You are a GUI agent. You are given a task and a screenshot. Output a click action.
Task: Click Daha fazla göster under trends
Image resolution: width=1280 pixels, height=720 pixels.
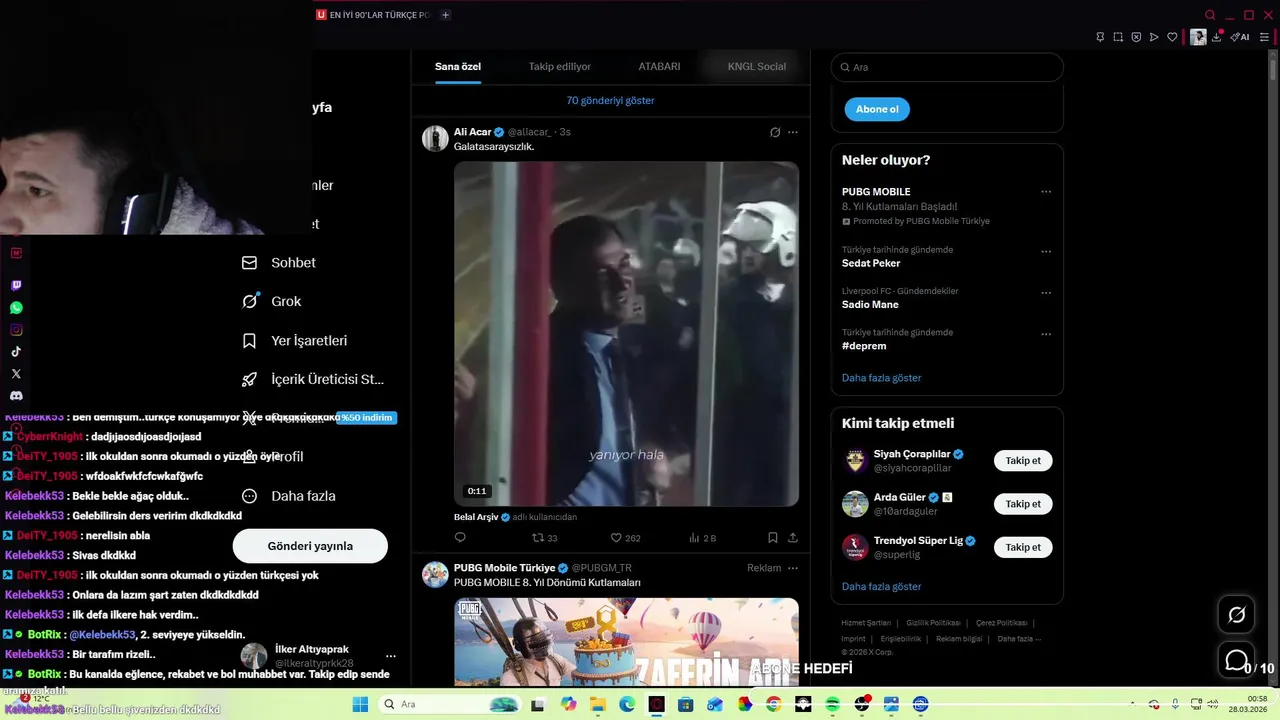click(881, 378)
